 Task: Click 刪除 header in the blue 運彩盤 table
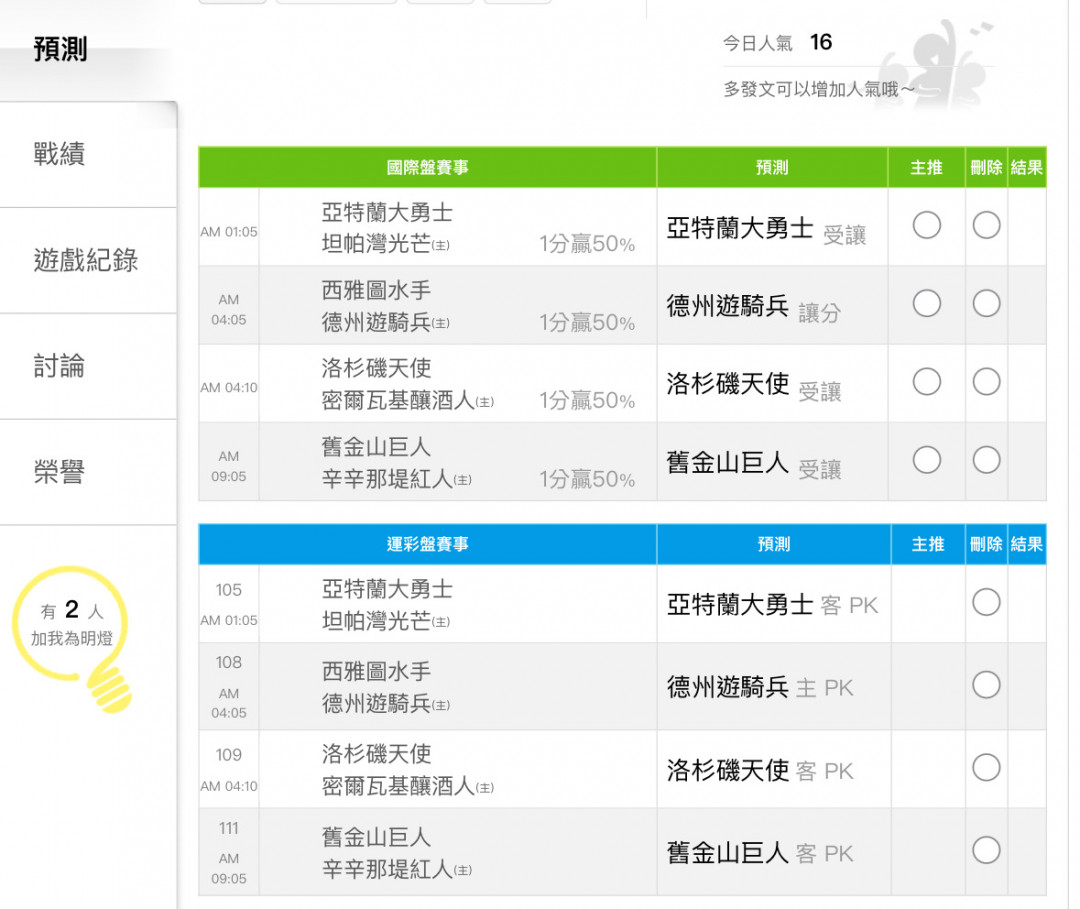coord(986,544)
